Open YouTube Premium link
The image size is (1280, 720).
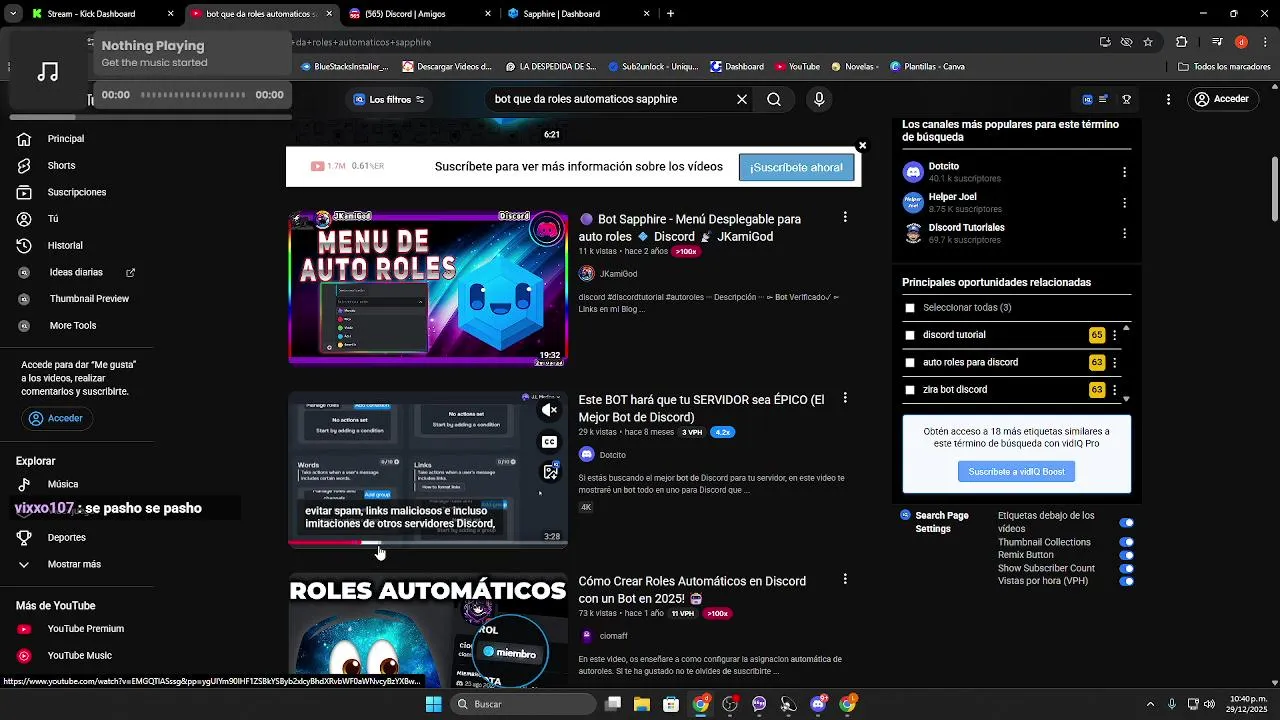click(x=85, y=629)
